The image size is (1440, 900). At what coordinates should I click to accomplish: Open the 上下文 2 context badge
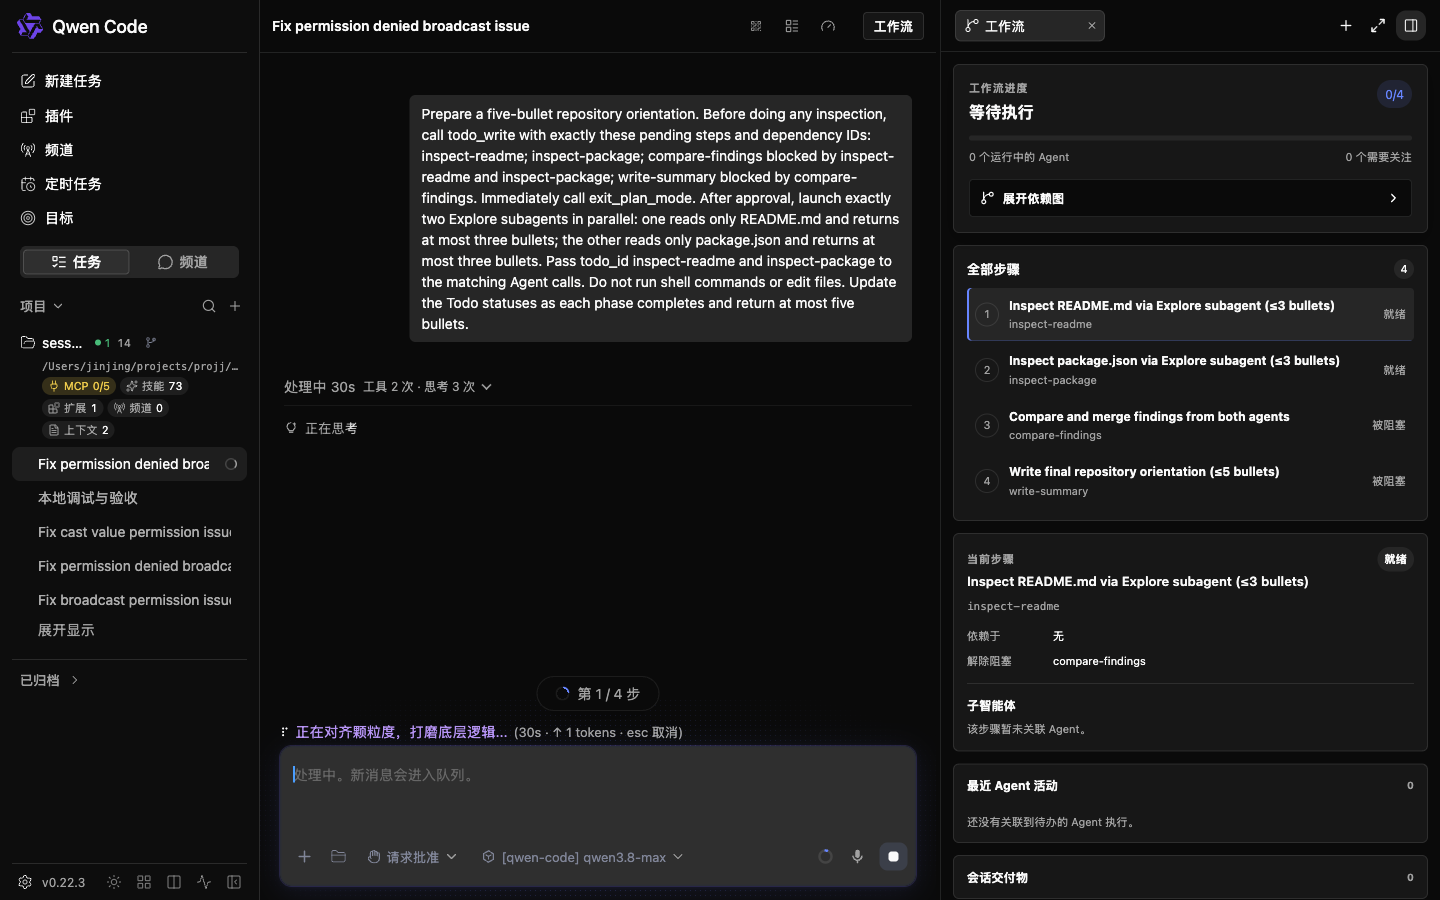[x=79, y=430]
